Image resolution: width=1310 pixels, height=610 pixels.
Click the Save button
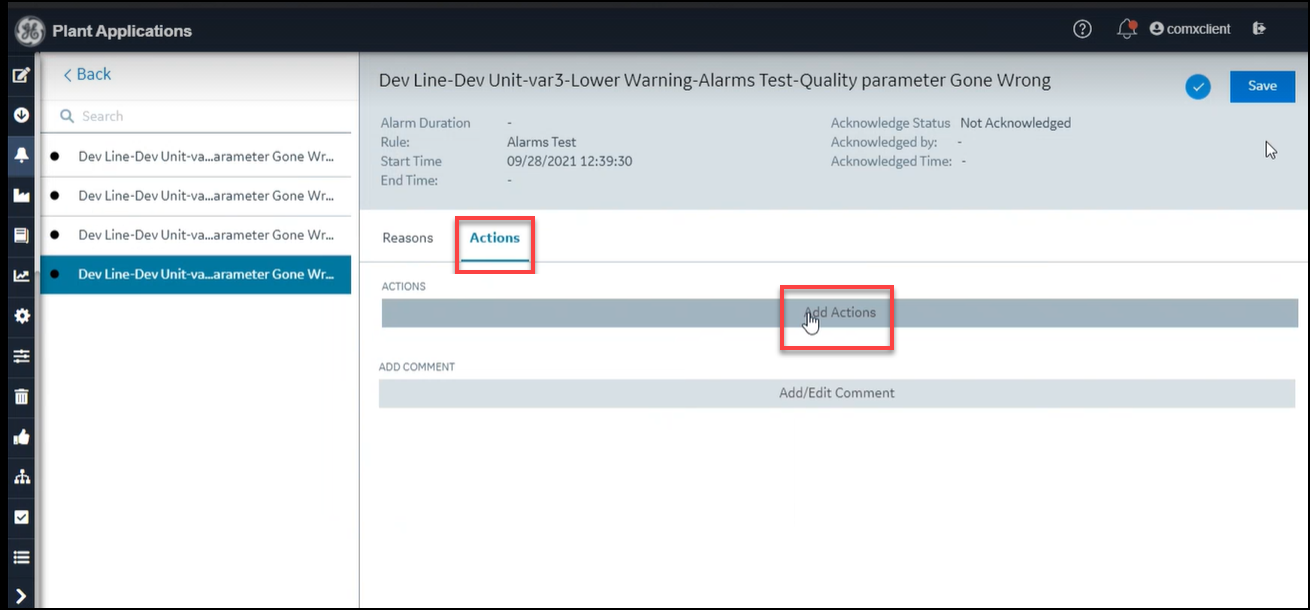[1262, 86]
